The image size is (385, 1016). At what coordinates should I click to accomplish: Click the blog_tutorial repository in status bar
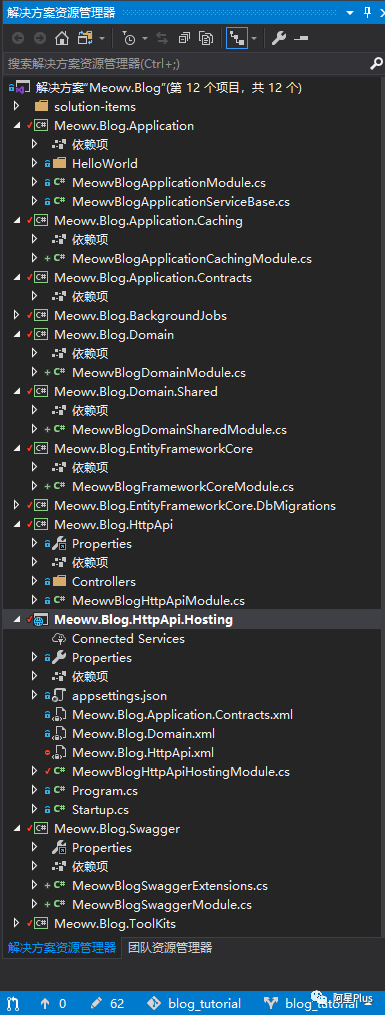tap(195, 1003)
